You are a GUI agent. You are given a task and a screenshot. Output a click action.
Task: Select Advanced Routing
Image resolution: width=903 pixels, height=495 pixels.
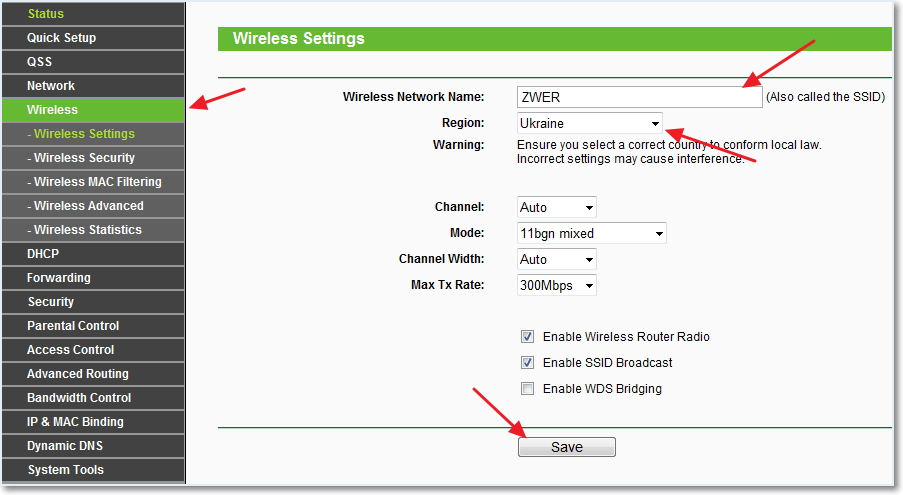93,374
